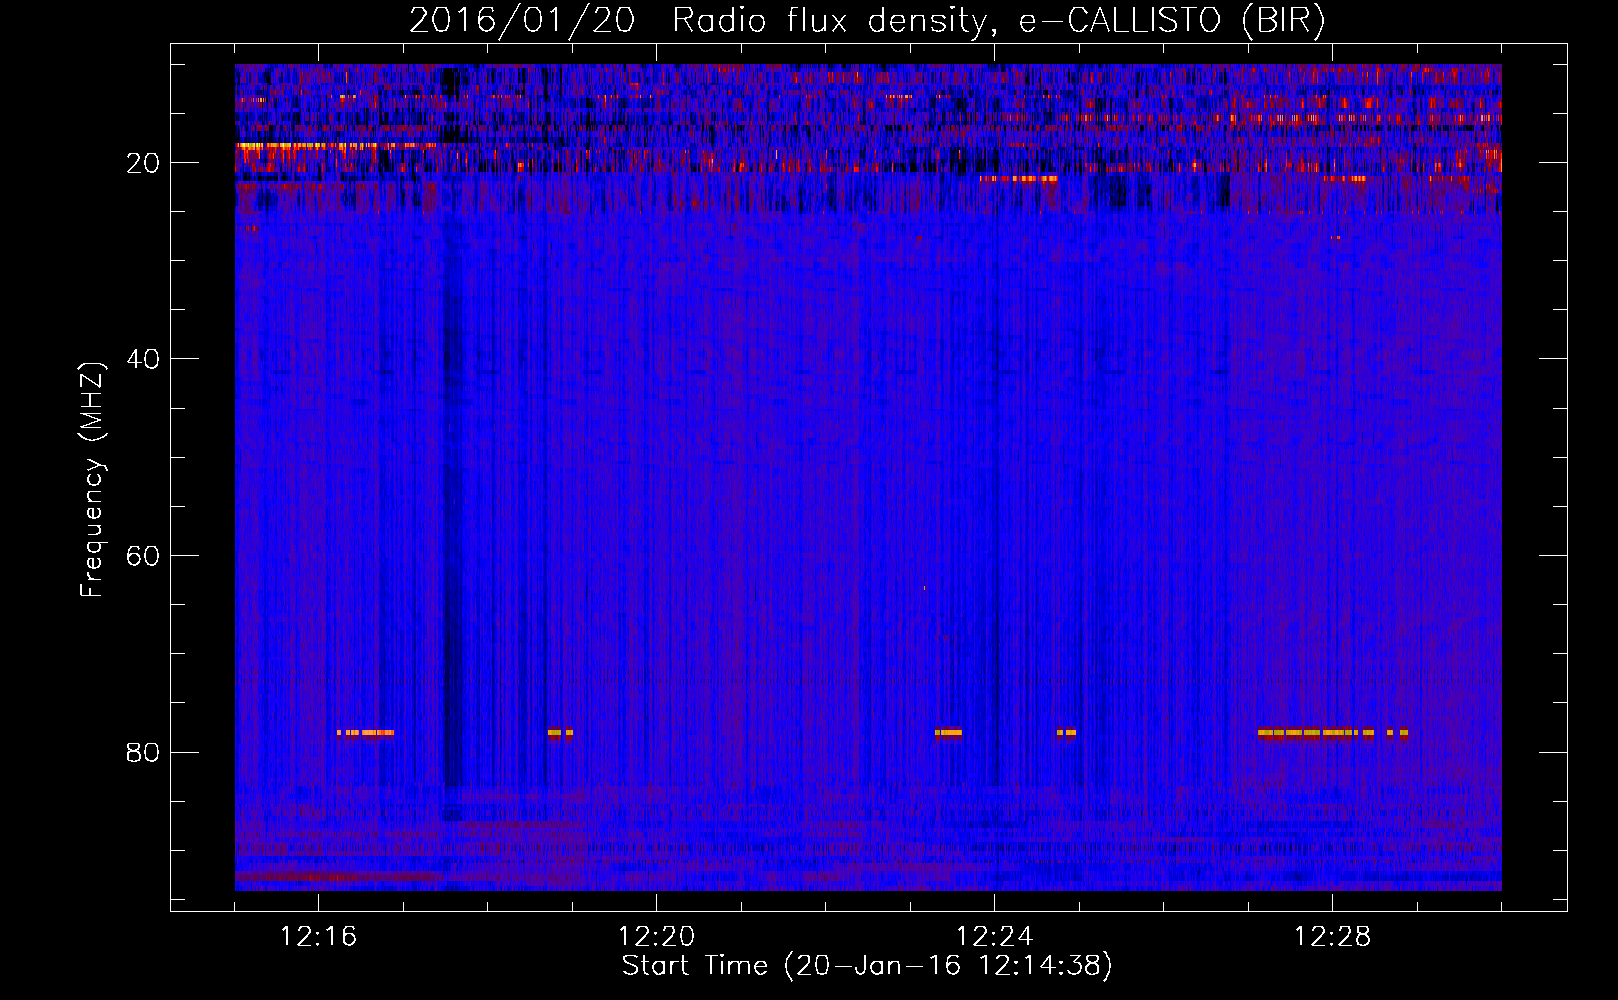Select the 'Frequency (MHZ)' axis label
The image size is (1618, 1000).
(92, 480)
